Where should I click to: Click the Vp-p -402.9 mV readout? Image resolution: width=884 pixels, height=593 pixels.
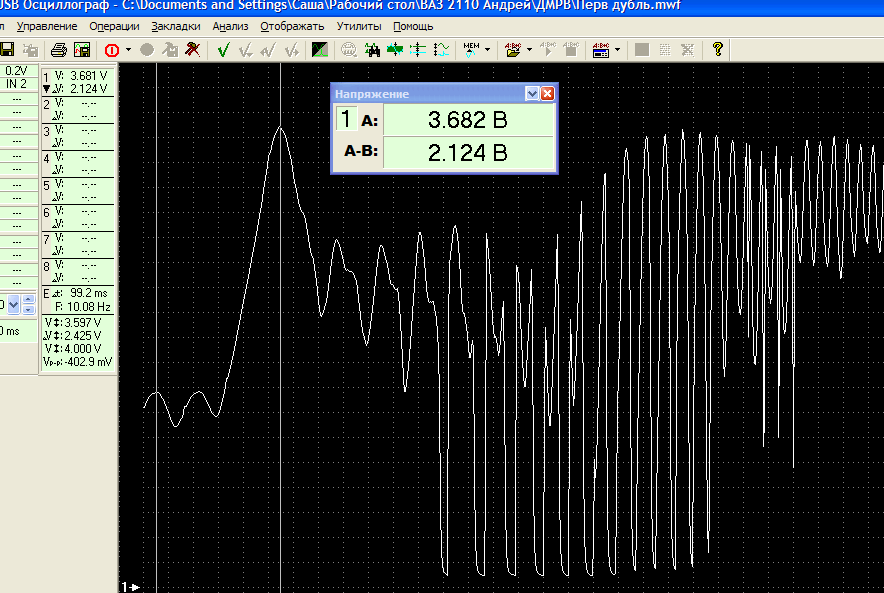78,362
